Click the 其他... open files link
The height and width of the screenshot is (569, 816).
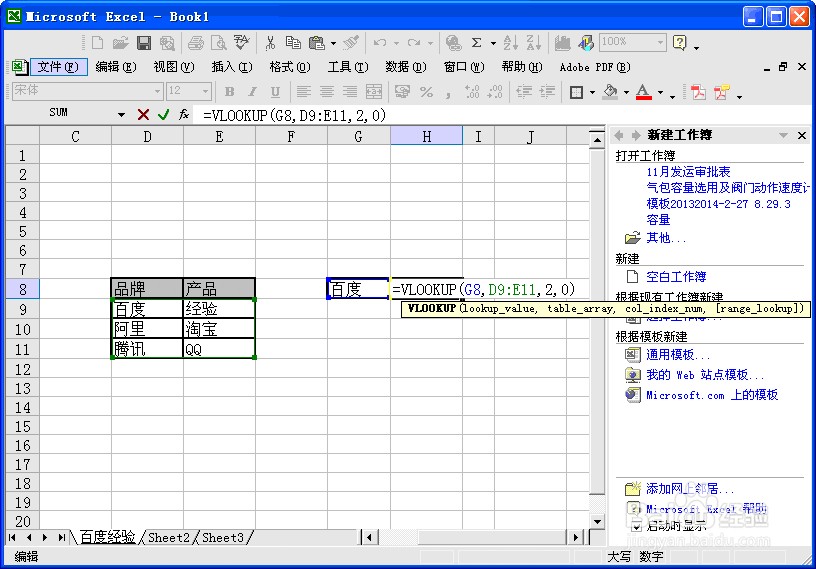point(666,238)
